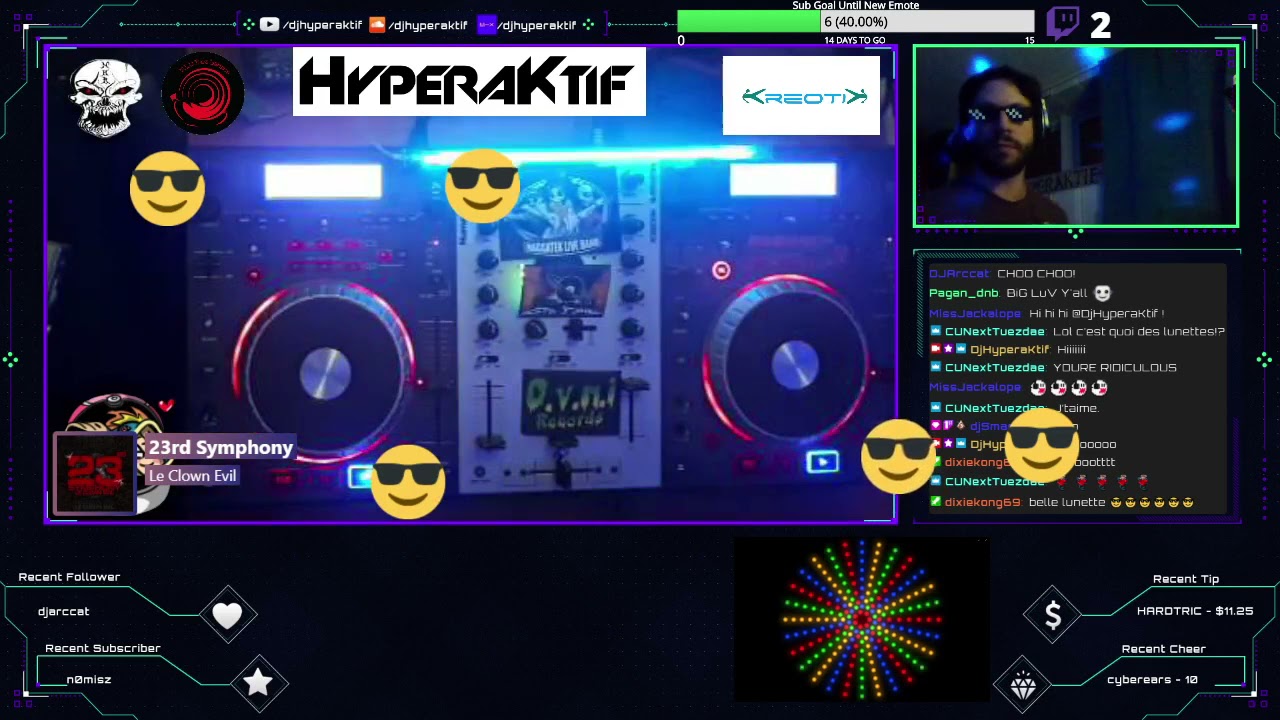Image resolution: width=1280 pixels, height=720 pixels.
Task: Click the white skull logo
Action: (x=105, y=97)
